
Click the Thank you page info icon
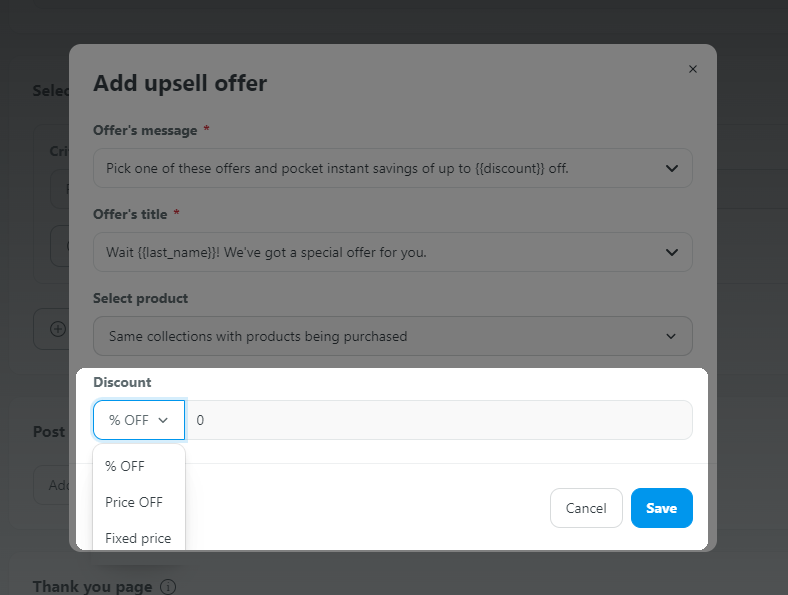(x=168, y=586)
